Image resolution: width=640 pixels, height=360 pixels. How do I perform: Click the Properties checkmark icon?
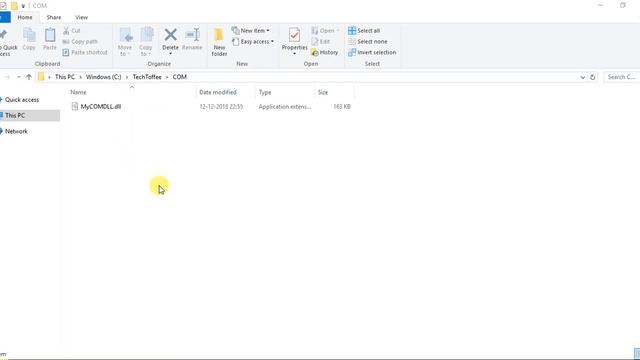[294, 35]
